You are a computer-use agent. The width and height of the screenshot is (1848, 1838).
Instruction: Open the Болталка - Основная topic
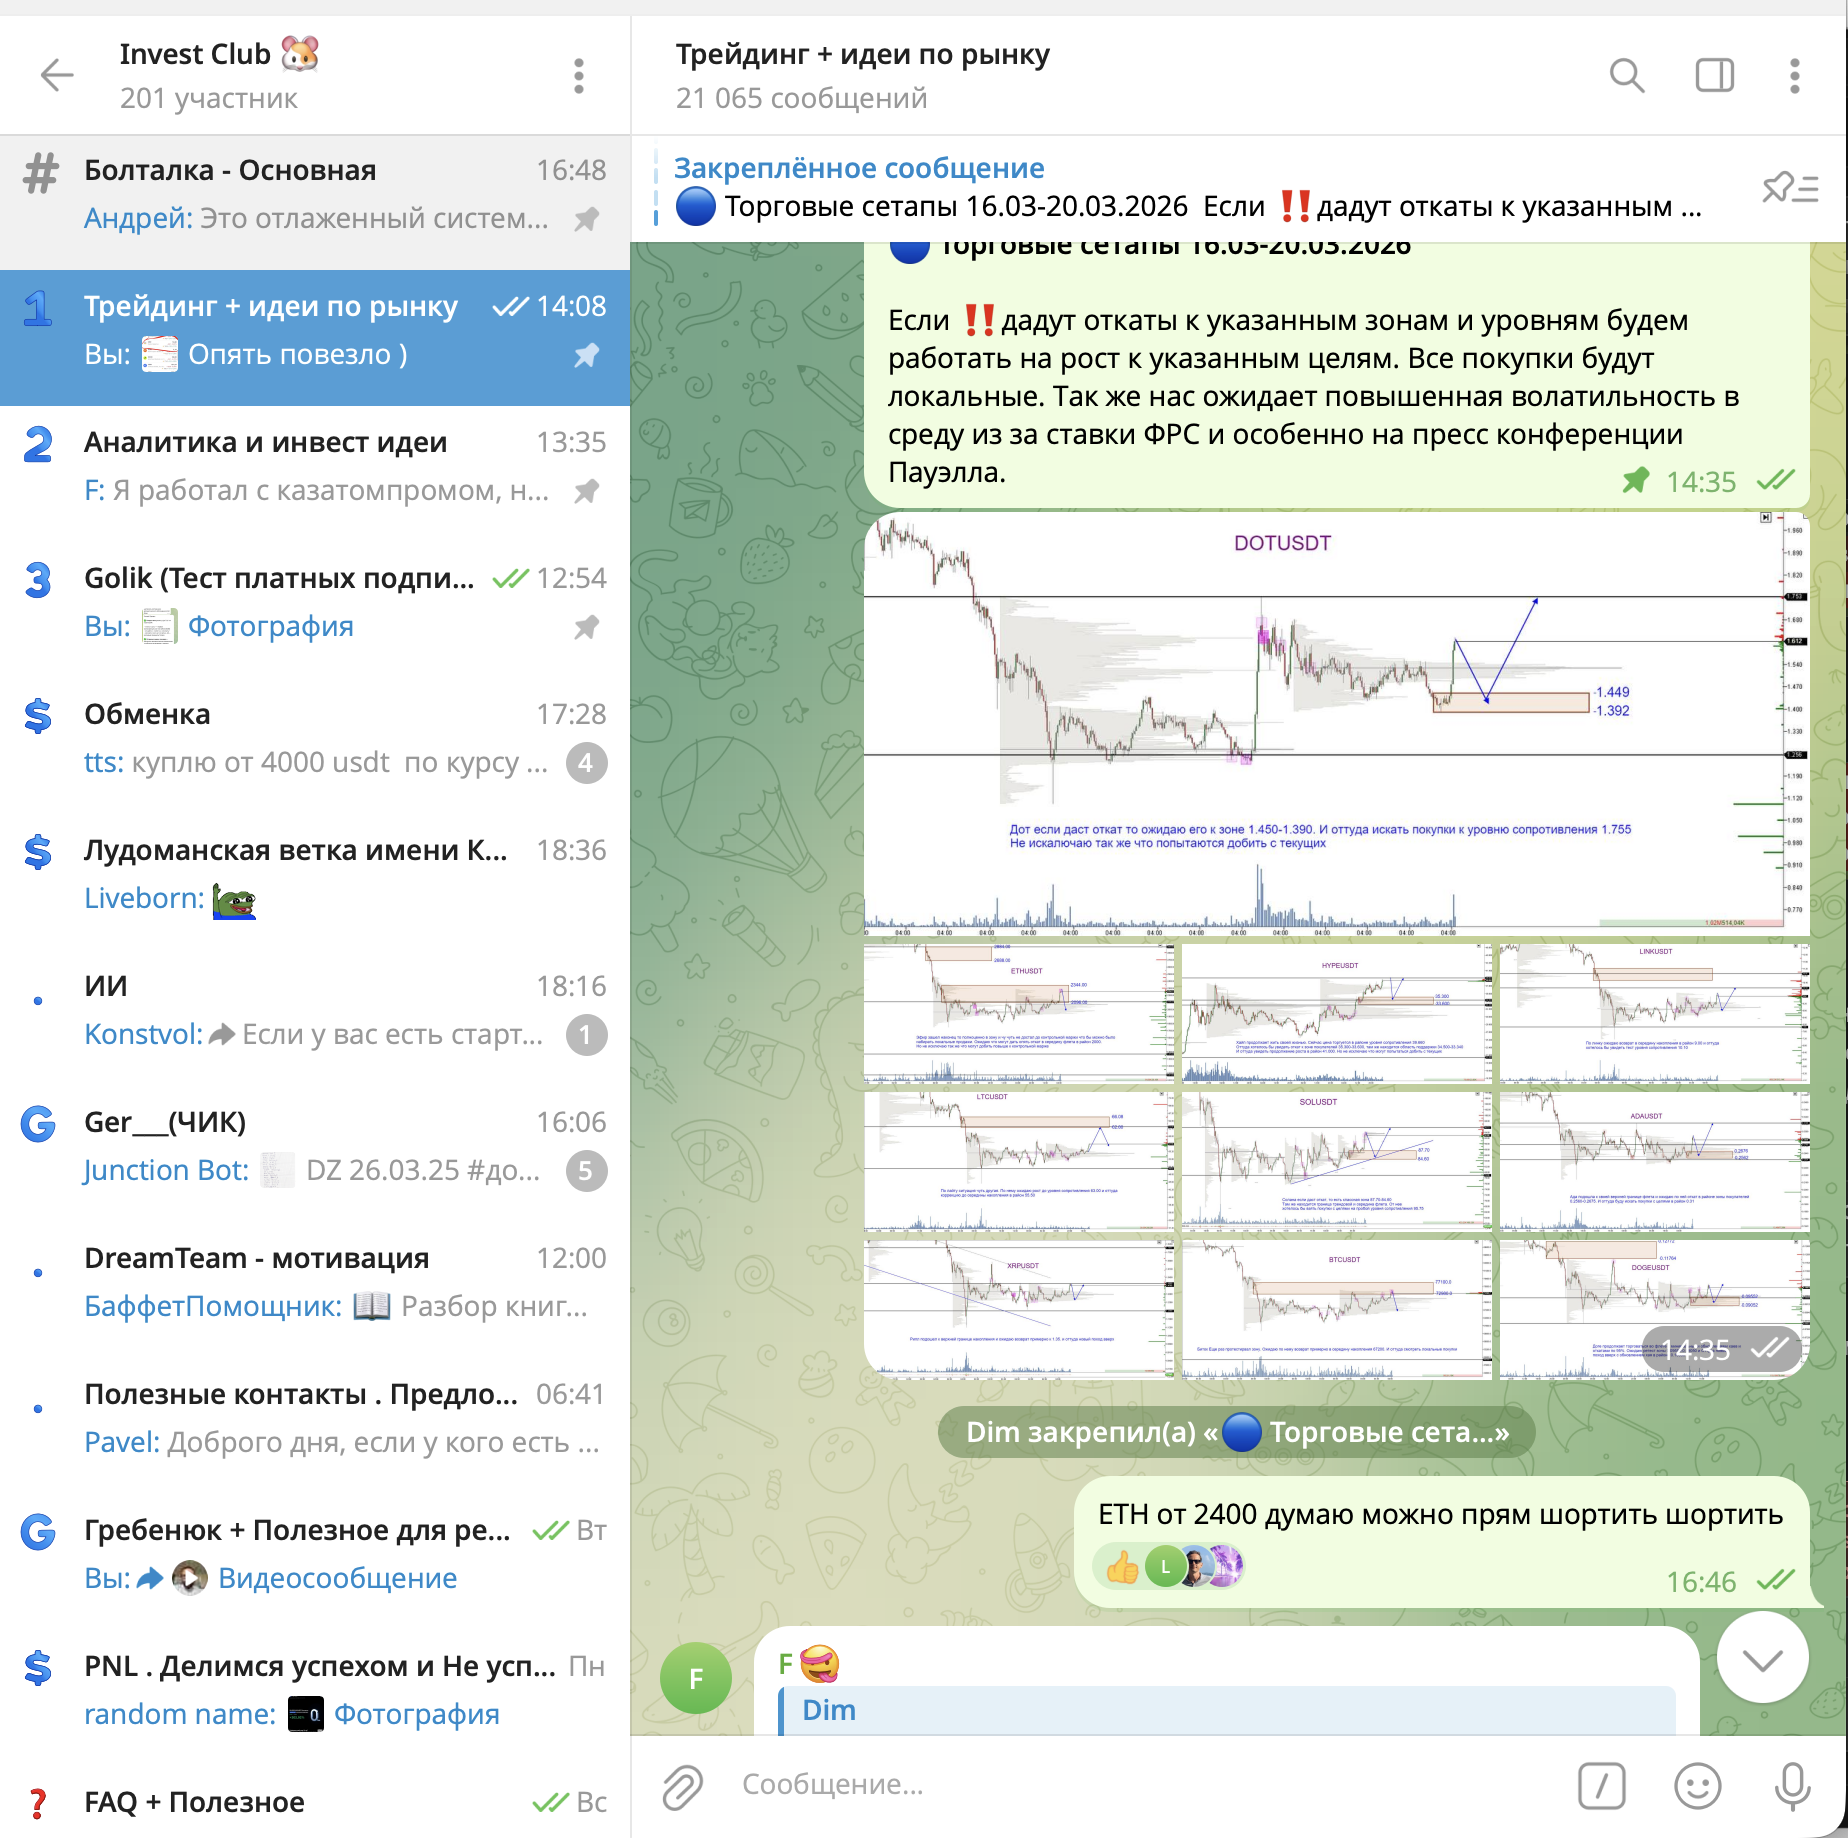point(315,194)
